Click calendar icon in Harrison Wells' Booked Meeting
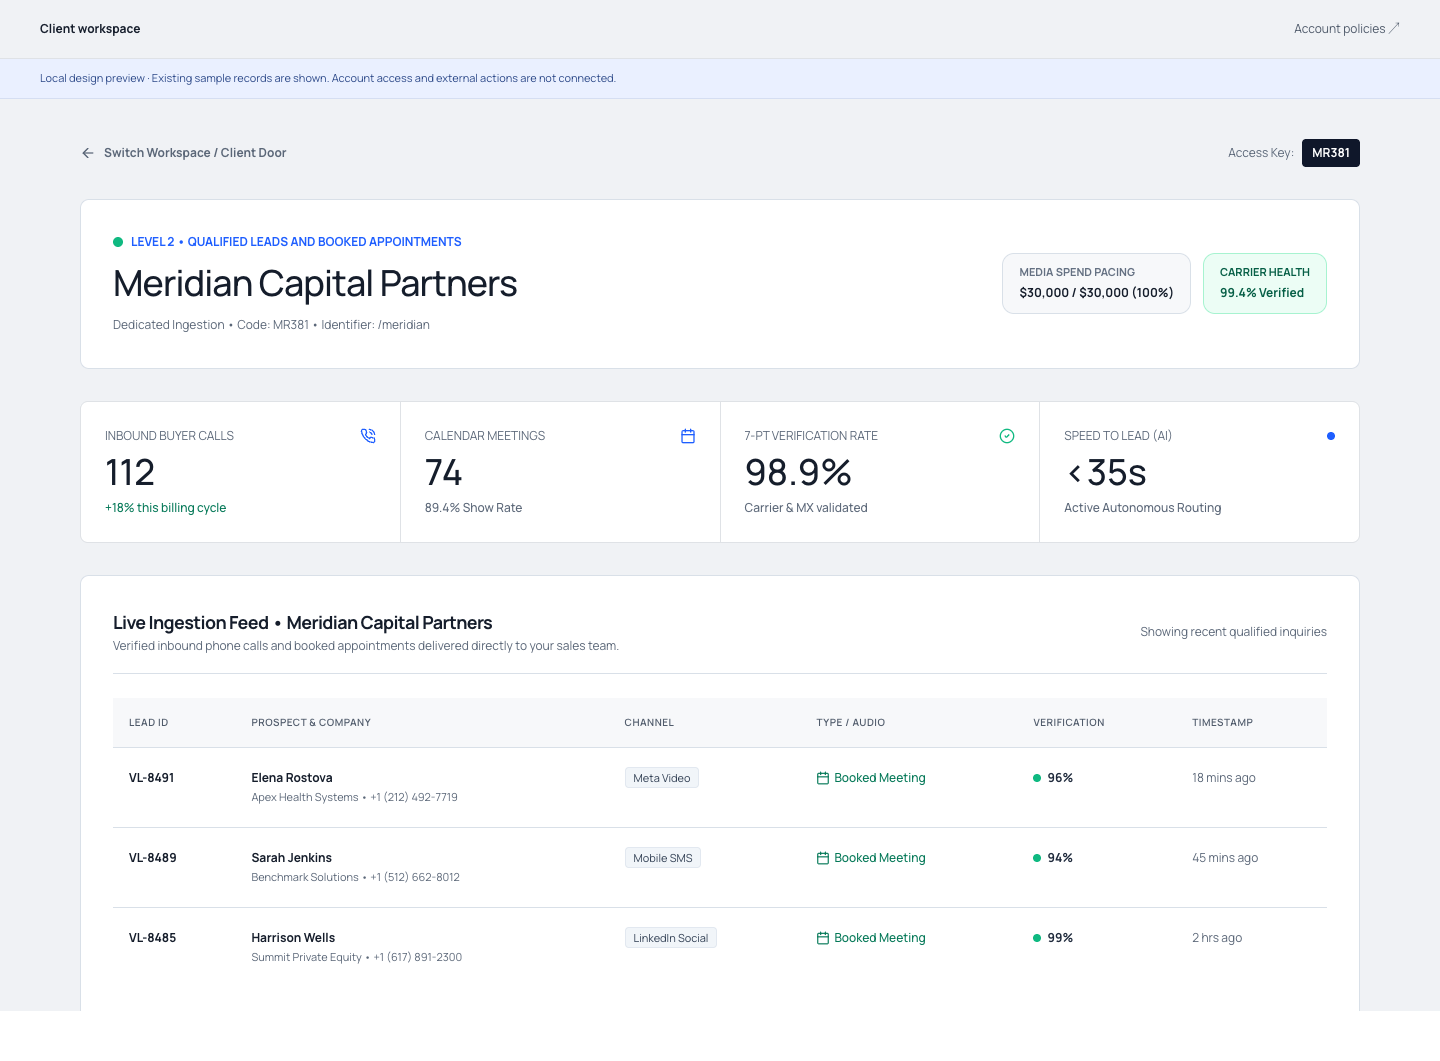 [x=823, y=938]
